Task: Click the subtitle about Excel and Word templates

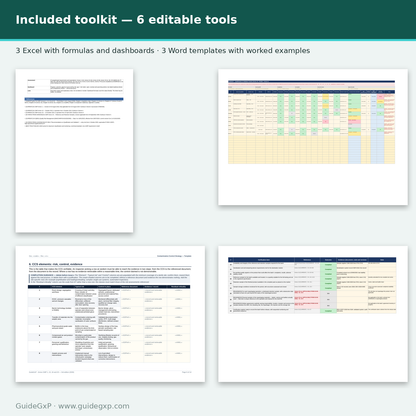Action: (163, 51)
